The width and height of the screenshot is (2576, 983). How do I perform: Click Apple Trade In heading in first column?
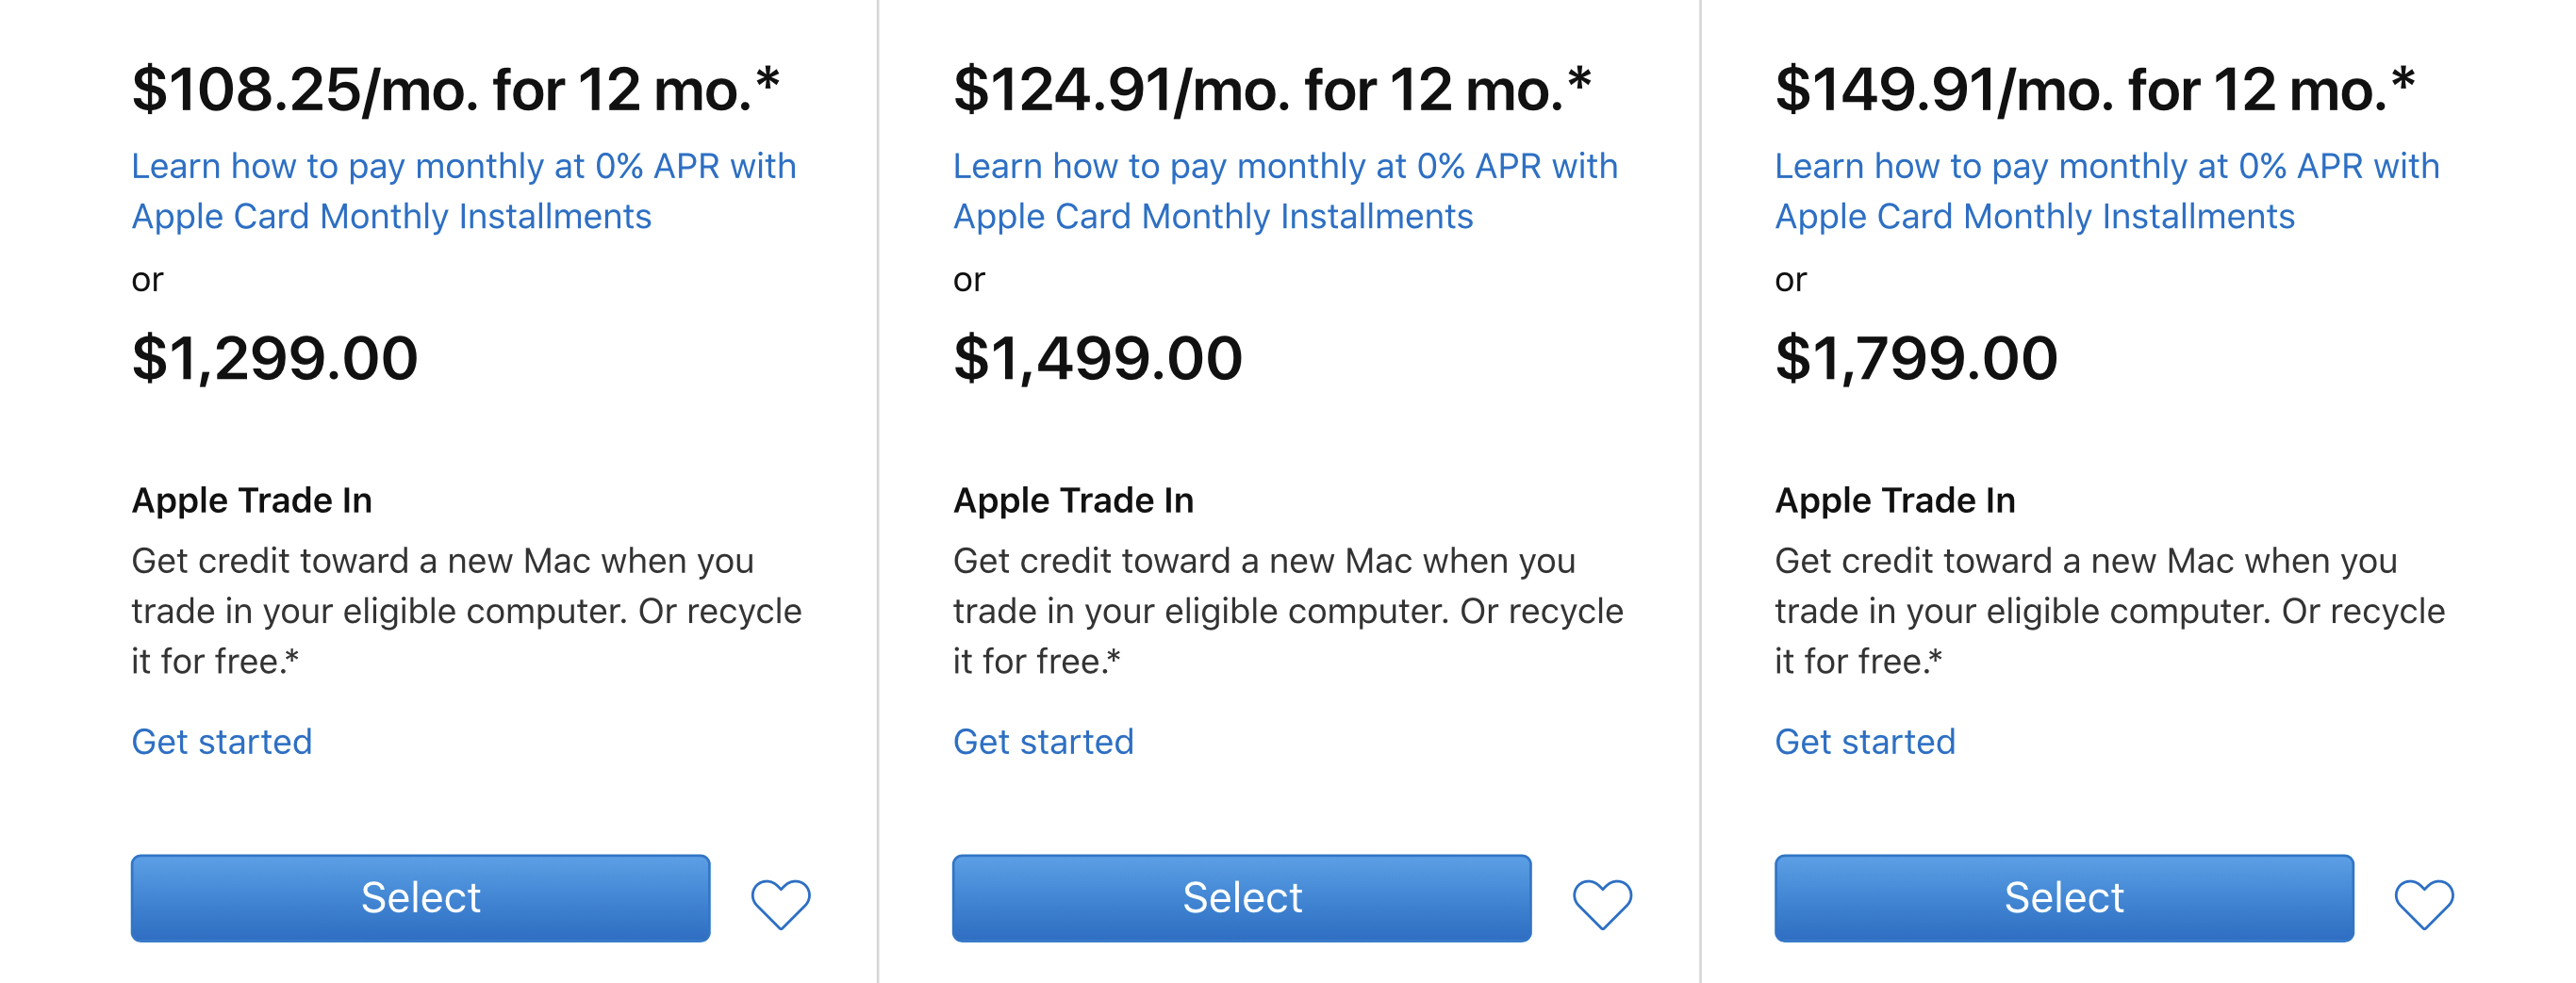coord(252,500)
